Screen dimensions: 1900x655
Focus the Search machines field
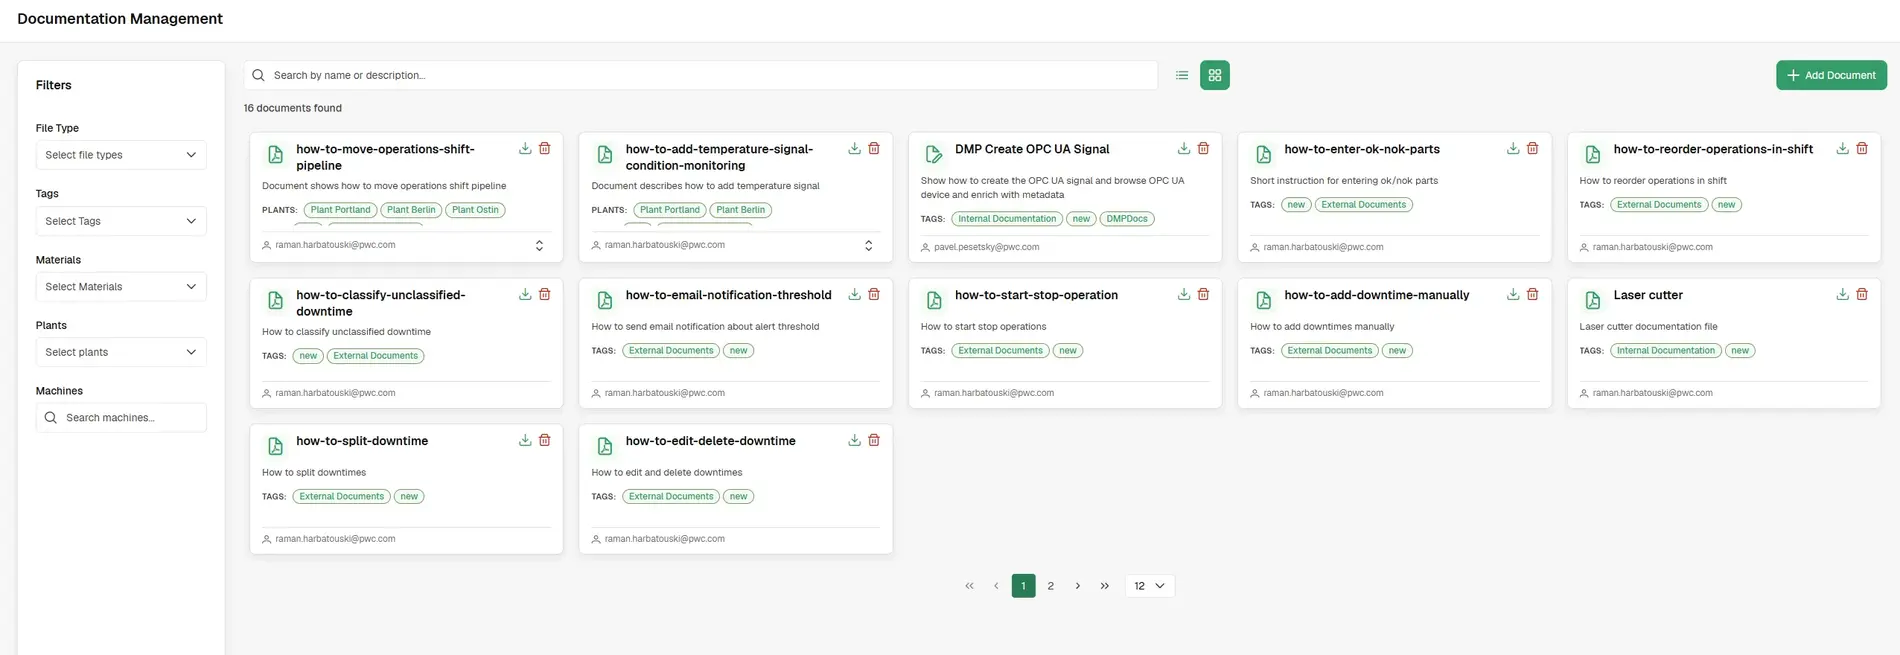click(121, 418)
